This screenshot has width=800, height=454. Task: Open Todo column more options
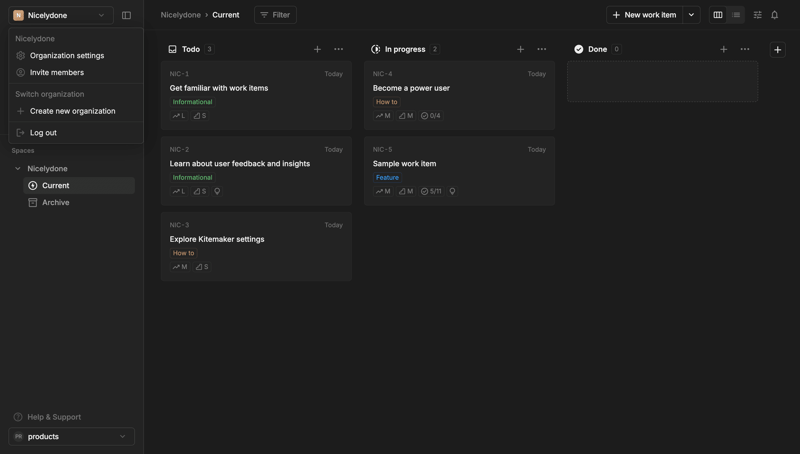(338, 49)
